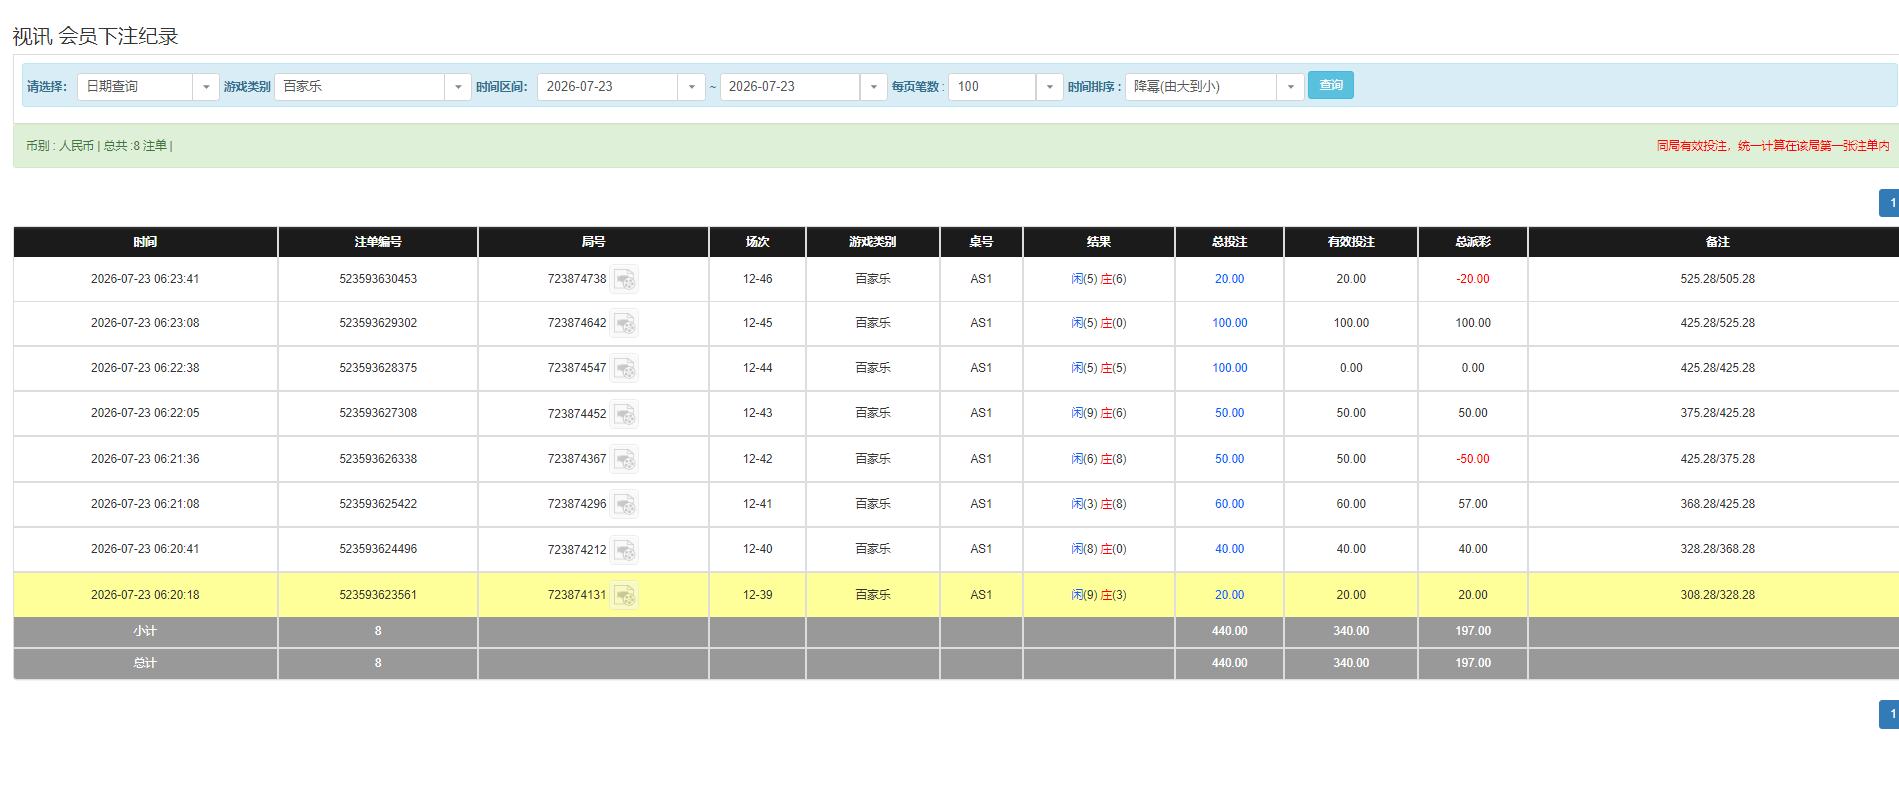Click result 闲(5) 庄(6) in 12-46 row
The width and height of the screenshot is (1899, 800).
pos(1098,279)
